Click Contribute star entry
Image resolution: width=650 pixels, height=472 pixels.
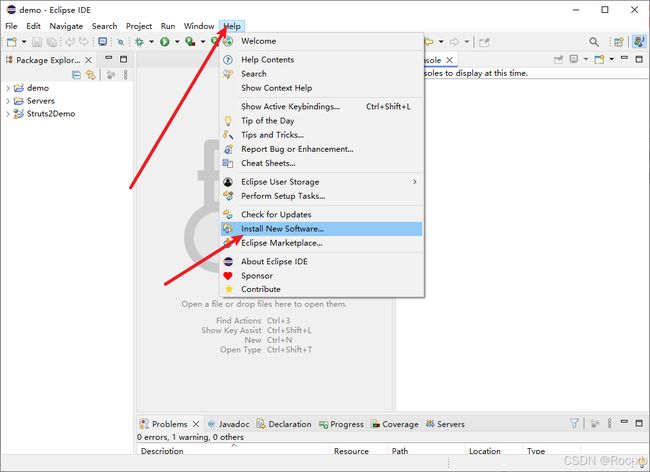click(x=322, y=289)
